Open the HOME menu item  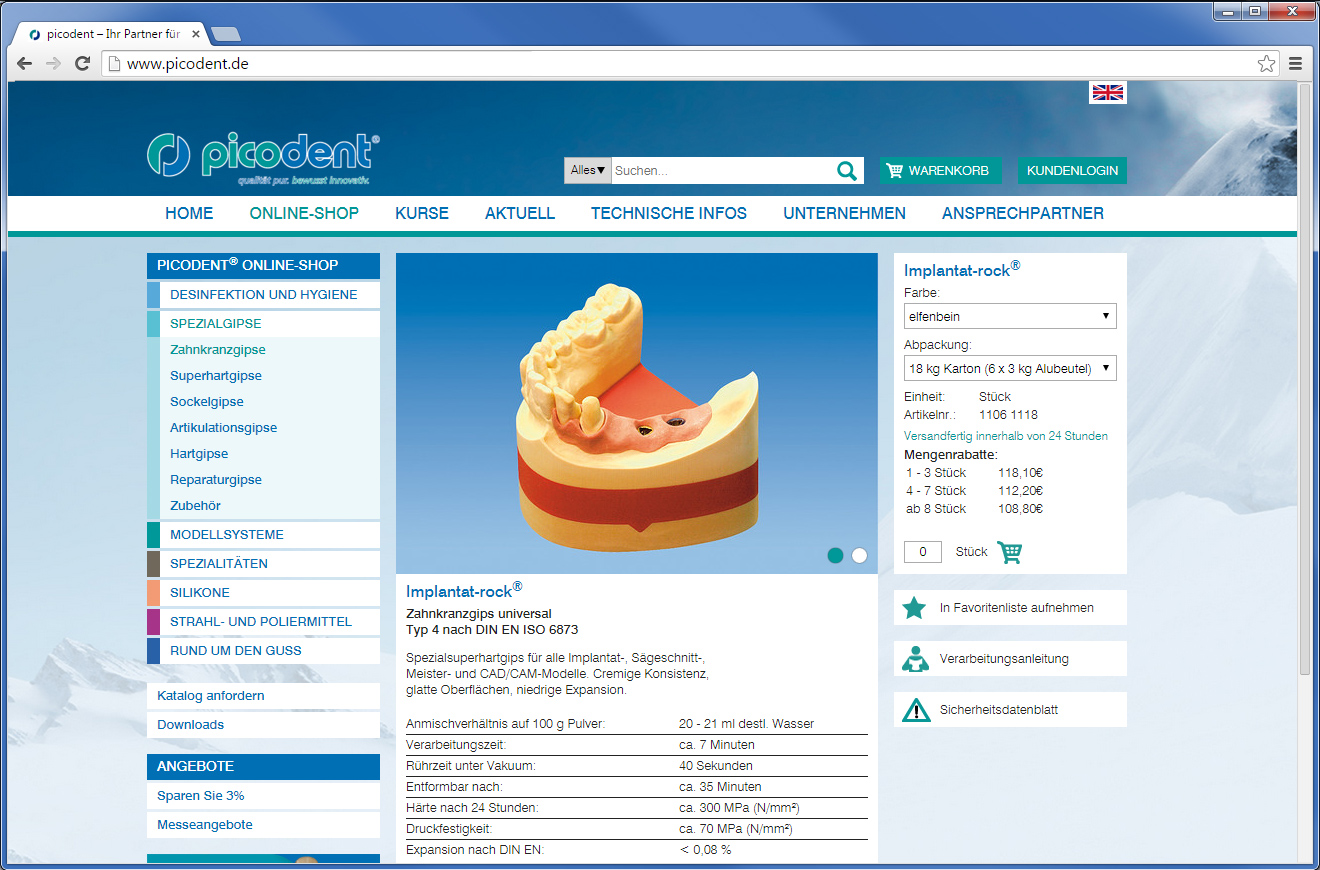(189, 213)
